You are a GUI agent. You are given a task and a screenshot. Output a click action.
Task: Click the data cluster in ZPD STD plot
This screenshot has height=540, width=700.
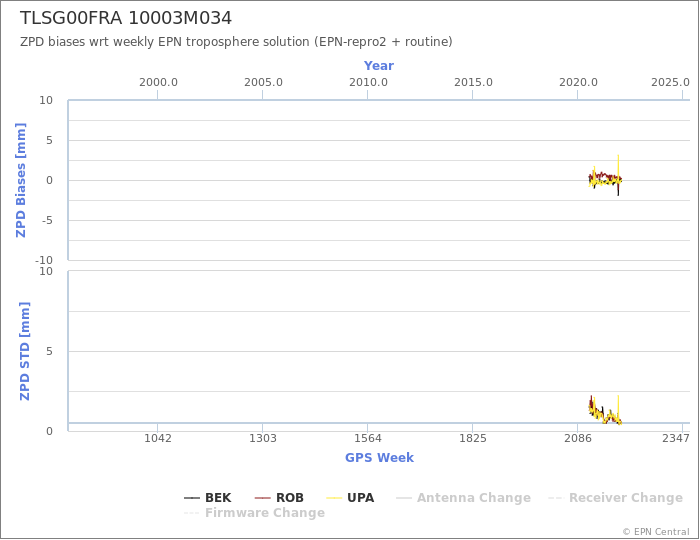605,411
